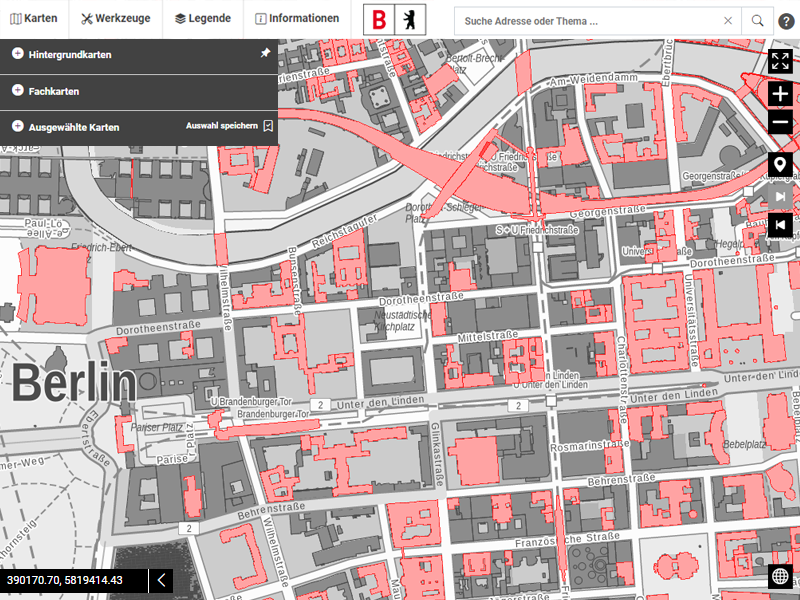800x600 pixels.
Task: Click the location pin marker button
Action: [780, 165]
